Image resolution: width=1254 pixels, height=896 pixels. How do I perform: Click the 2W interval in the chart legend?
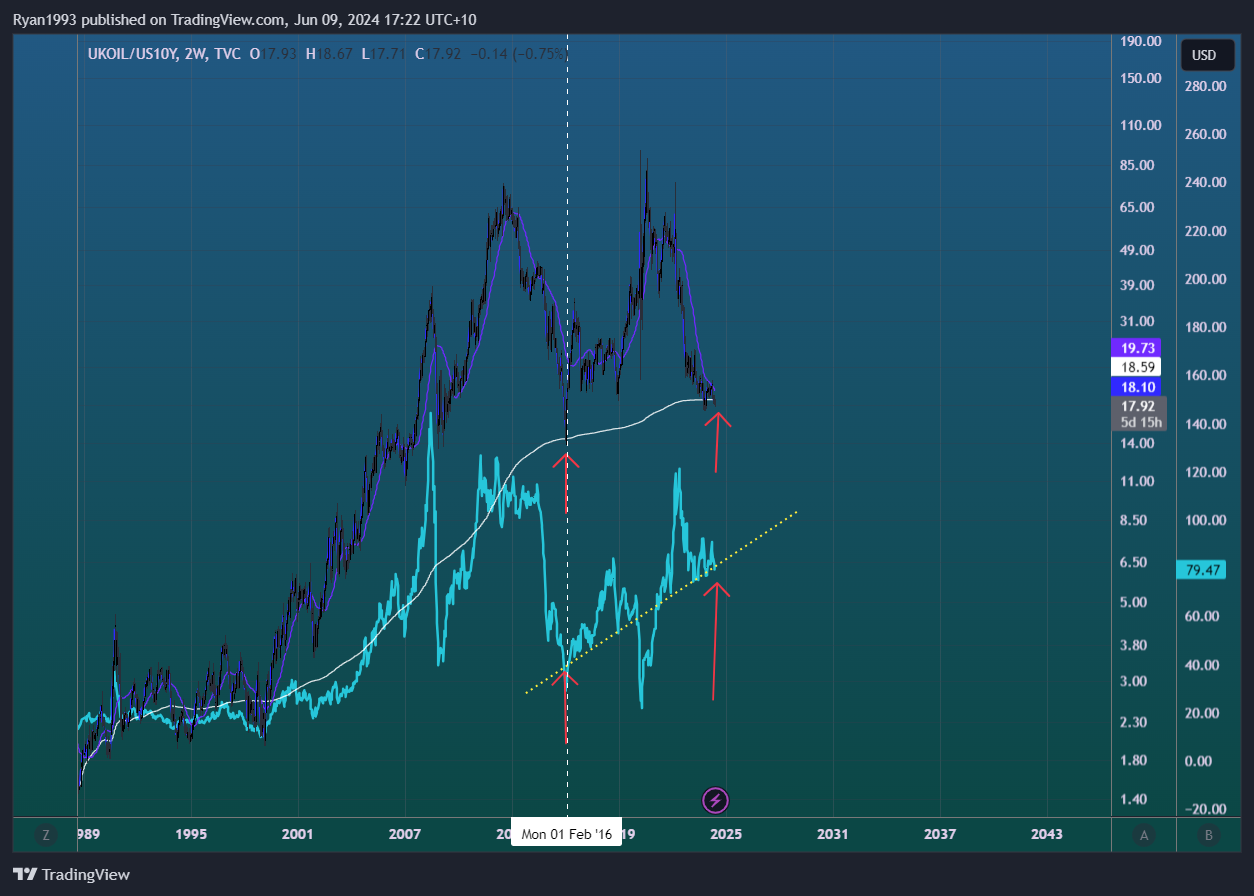(x=193, y=54)
